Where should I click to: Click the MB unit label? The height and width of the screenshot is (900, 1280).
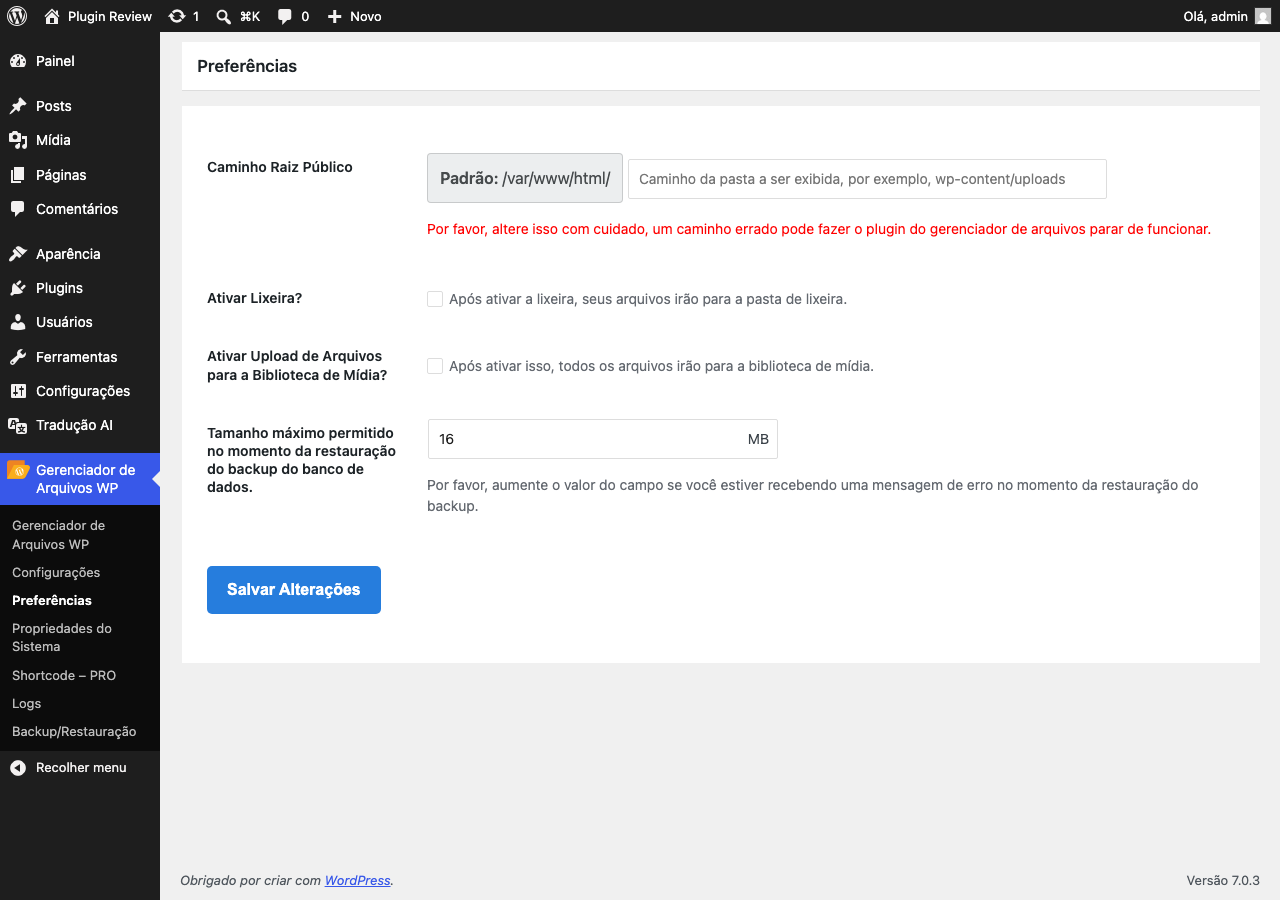758,439
